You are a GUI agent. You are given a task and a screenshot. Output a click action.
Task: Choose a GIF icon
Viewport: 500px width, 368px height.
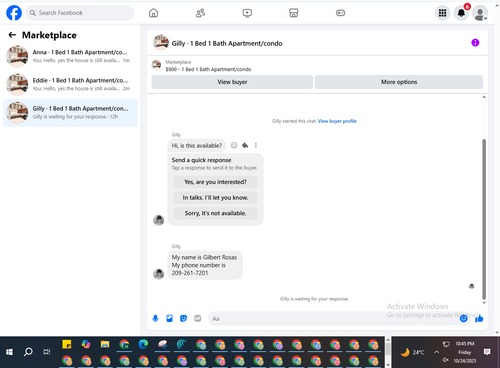click(198, 319)
